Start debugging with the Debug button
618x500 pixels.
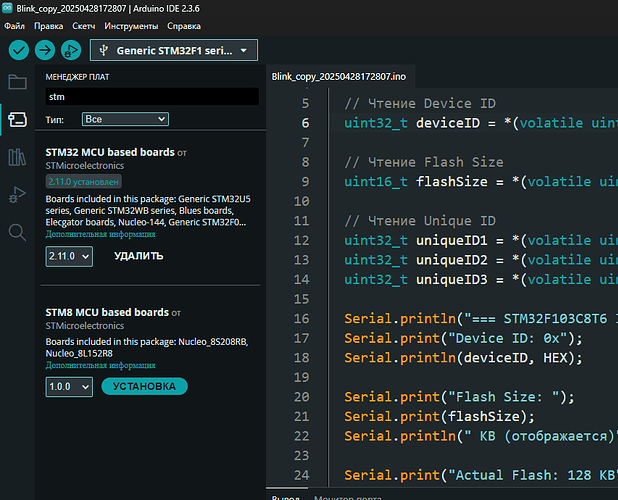click(71, 50)
